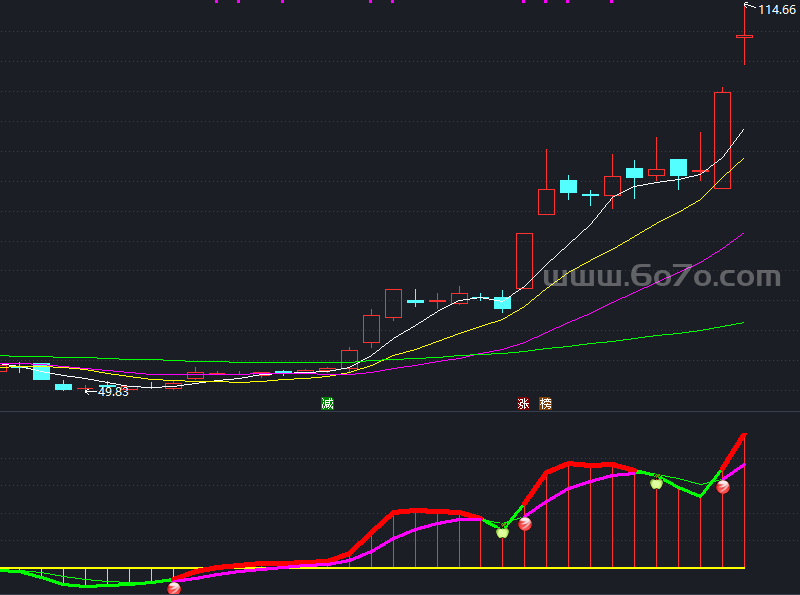Click the red ball signal below the 涨 marker
The image size is (800, 595).
525,523
